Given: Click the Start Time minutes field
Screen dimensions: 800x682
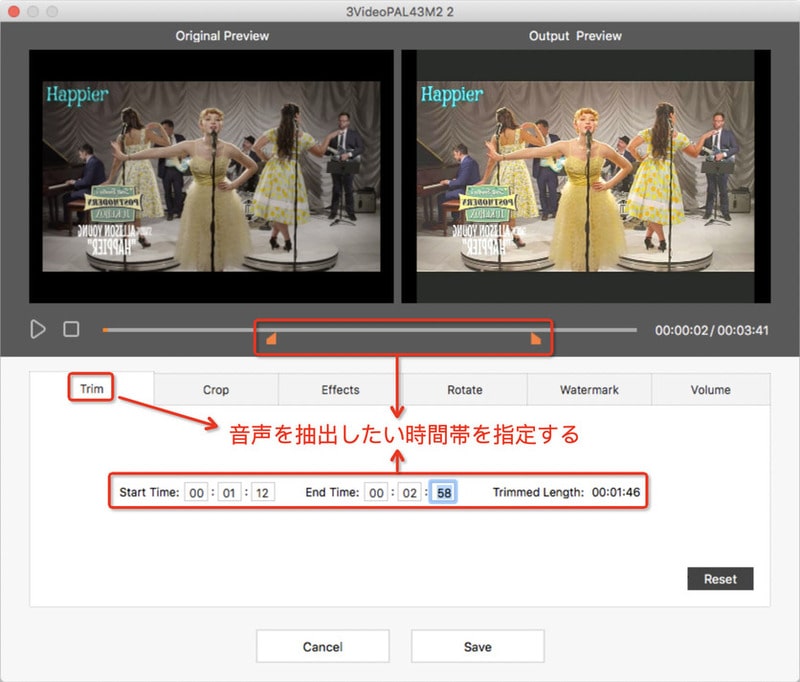Looking at the screenshot, I should click(x=229, y=492).
